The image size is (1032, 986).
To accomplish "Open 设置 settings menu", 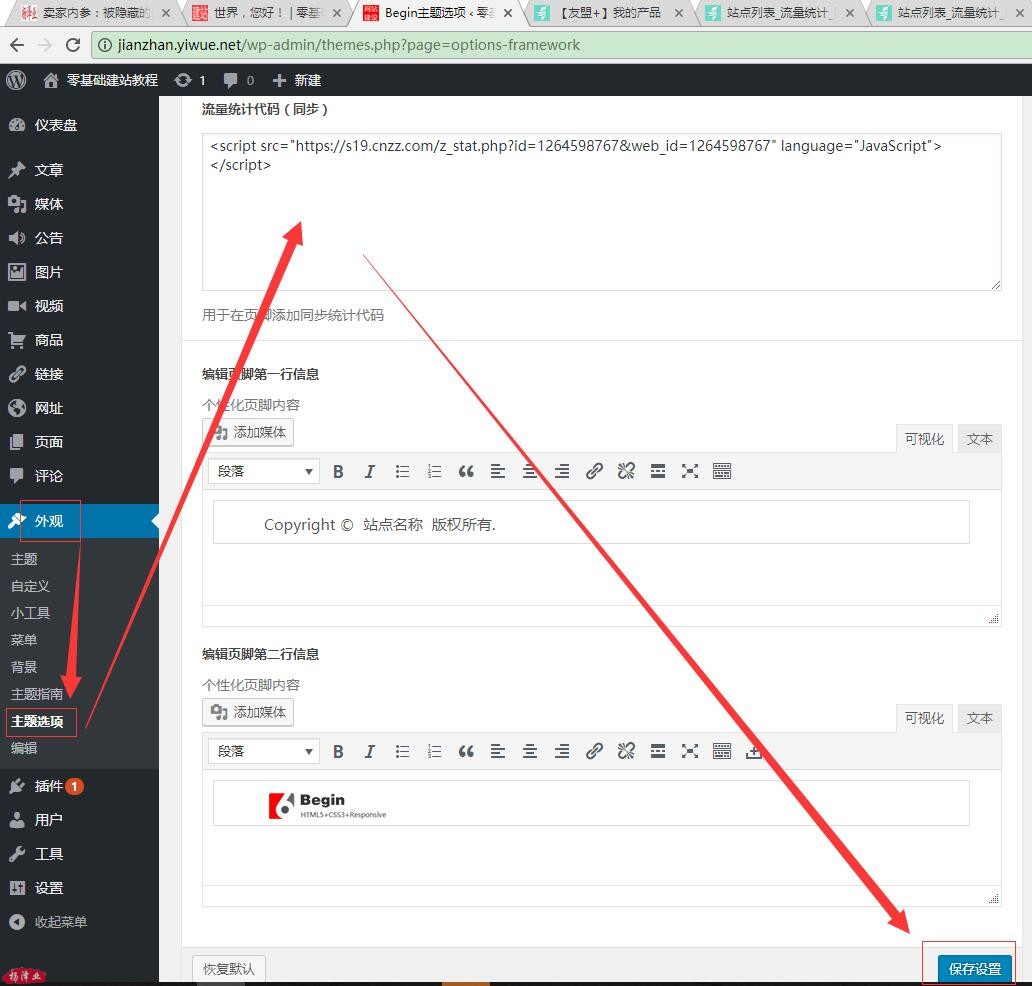I will coord(79,888).
